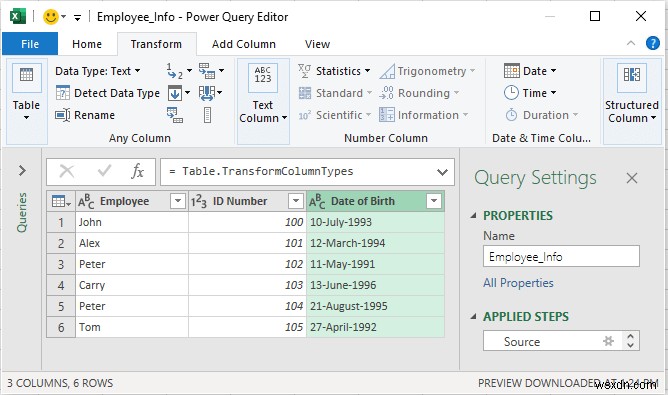The width and height of the screenshot is (668, 395).
Task: Open the Information dropdown
Action: pos(424,115)
